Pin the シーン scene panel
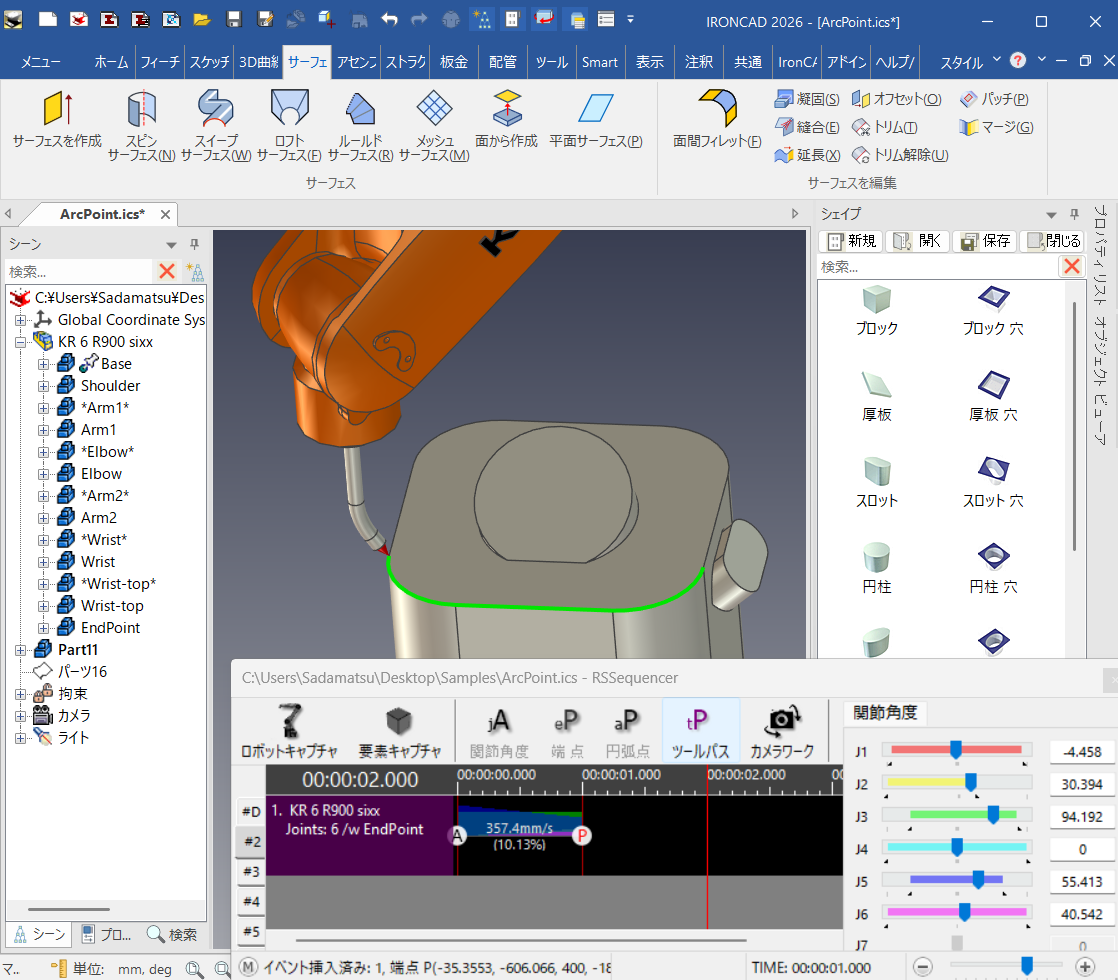The height and width of the screenshot is (980, 1118). tap(194, 245)
